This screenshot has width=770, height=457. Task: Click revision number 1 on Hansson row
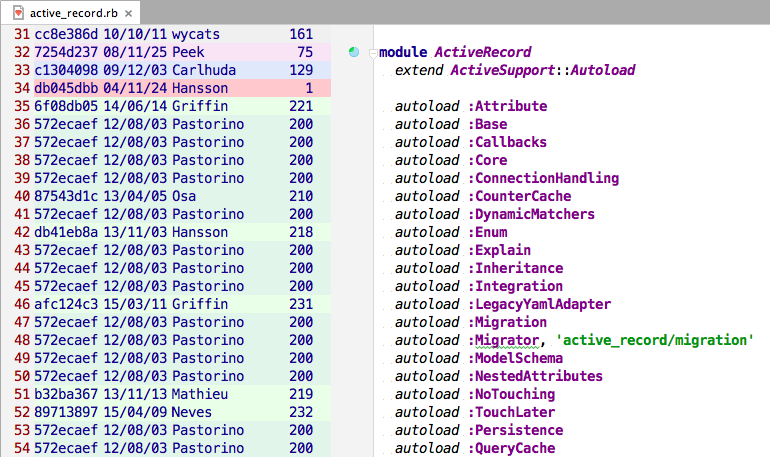click(x=309, y=88)
